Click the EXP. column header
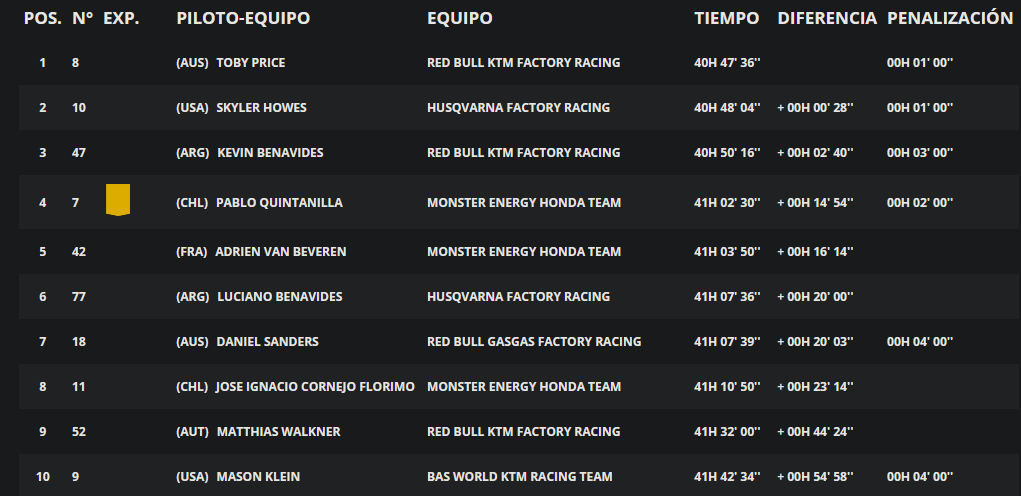The image size is (1021, 496). click(x=122, y=18)
